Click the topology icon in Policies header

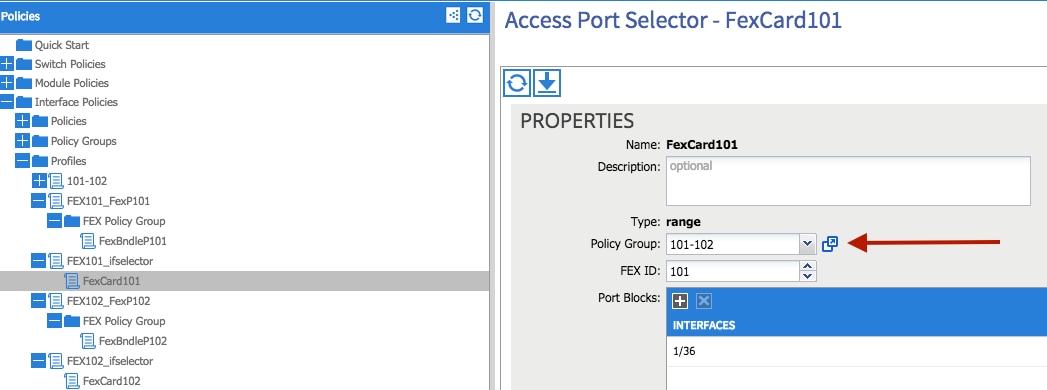point(453,15)
